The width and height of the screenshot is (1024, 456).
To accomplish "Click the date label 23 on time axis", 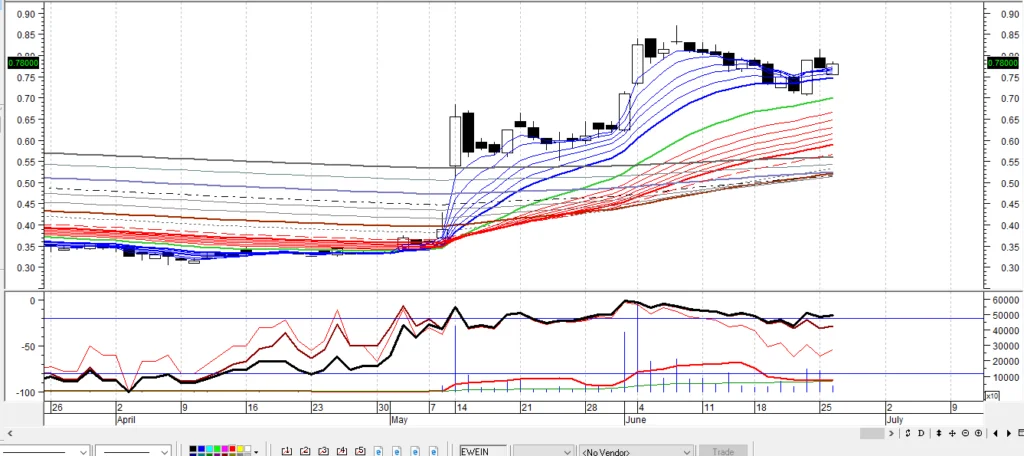I will [318, 408].
